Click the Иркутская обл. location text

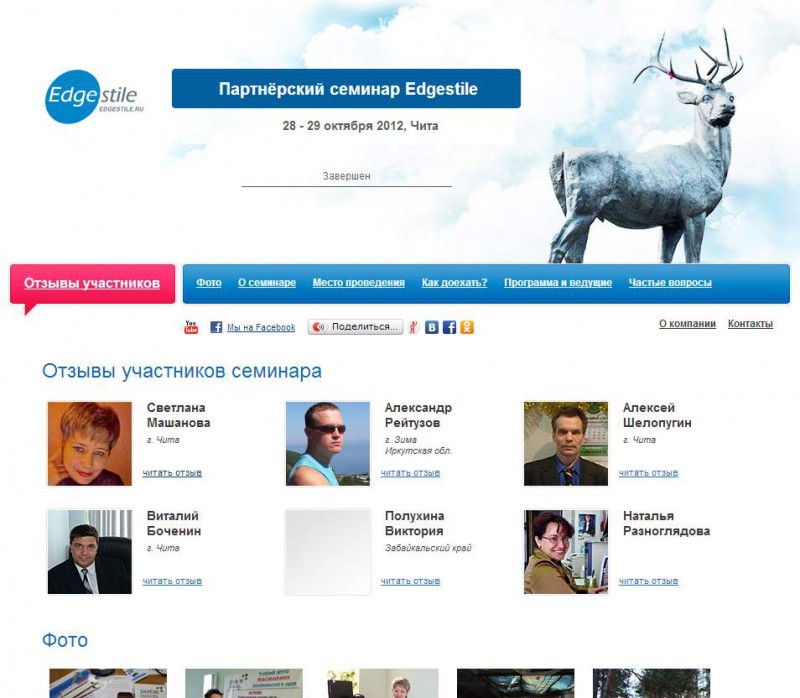click(x=418, y=451)
